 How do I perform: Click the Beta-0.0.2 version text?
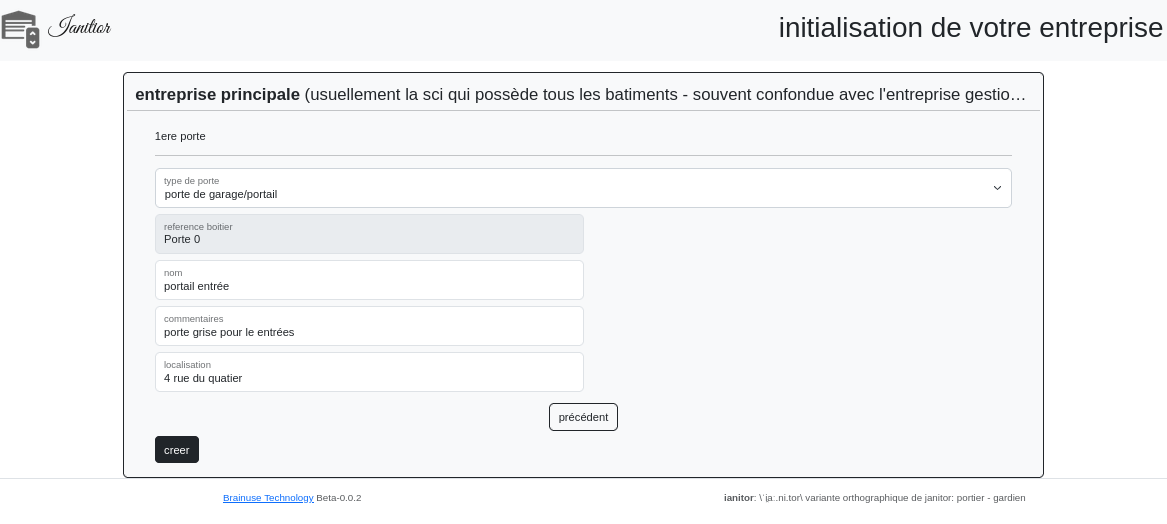(x=339, y=498)
